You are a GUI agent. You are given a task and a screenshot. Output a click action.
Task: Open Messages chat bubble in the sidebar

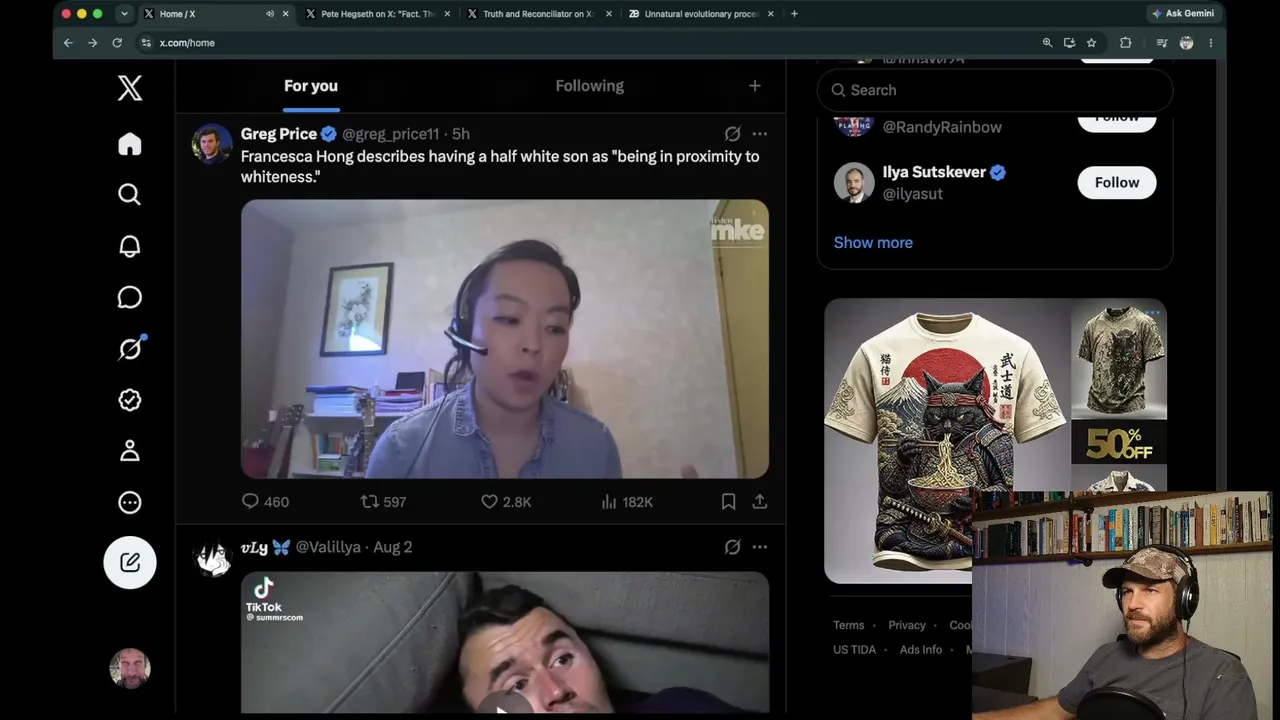(x=130, y=297)
